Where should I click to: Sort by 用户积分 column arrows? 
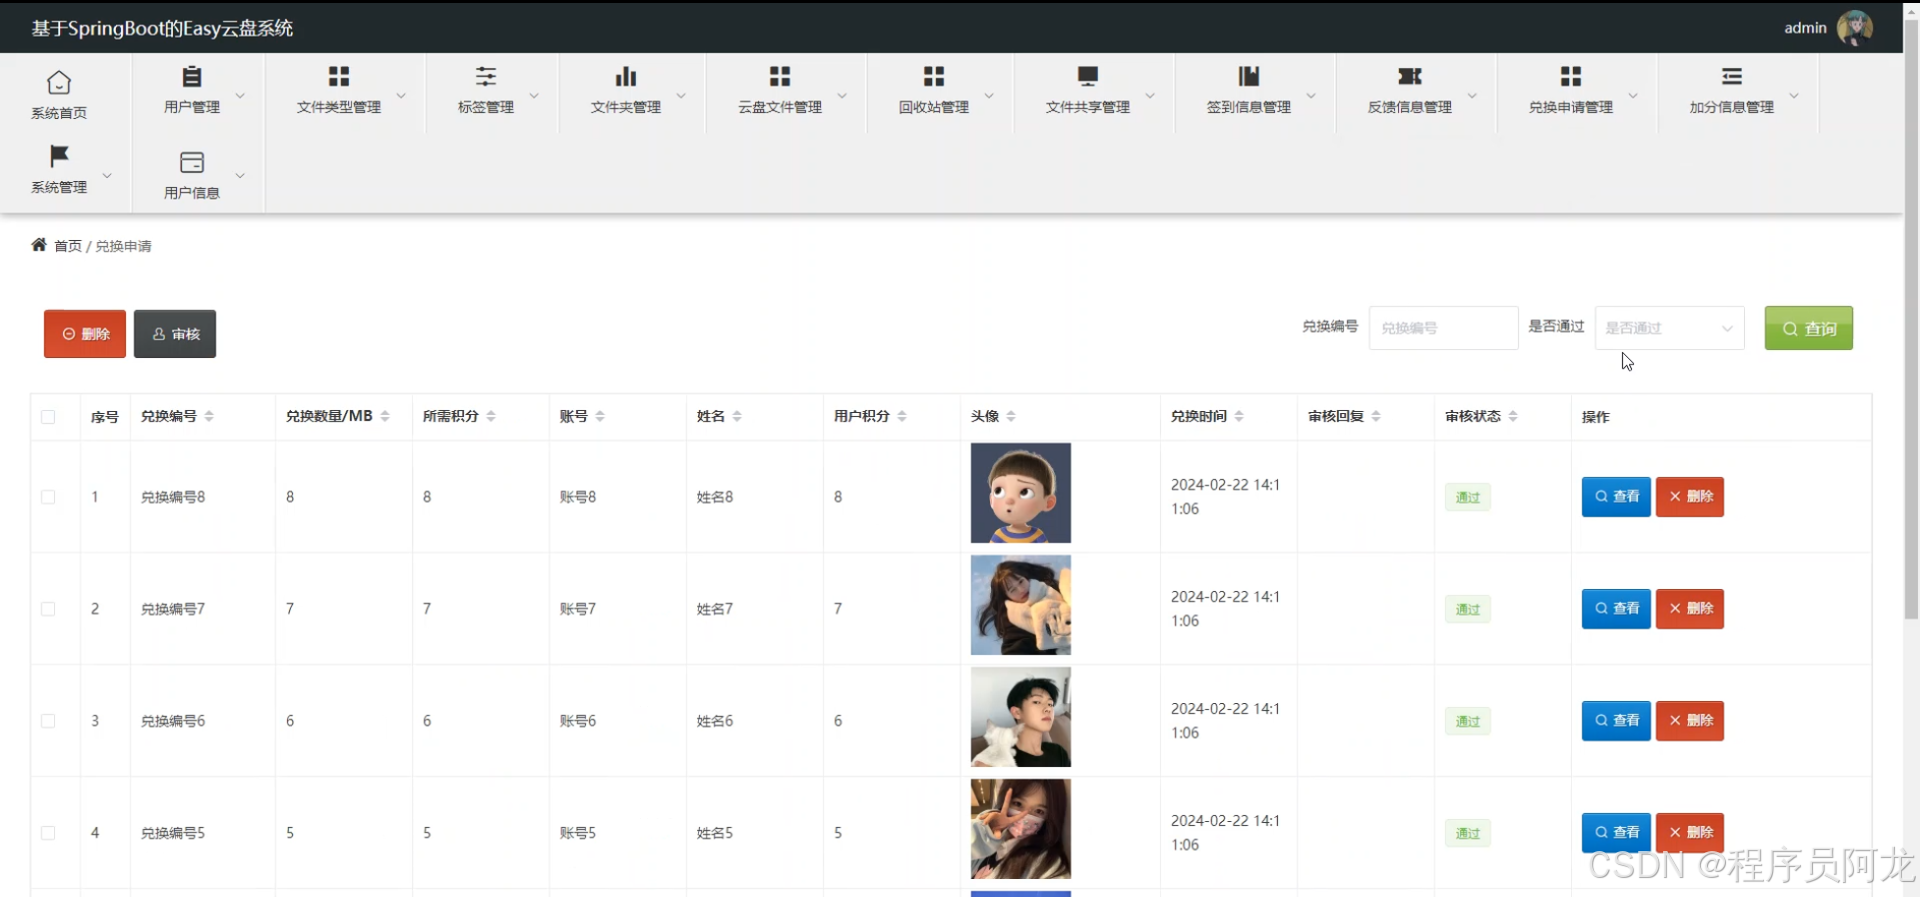902,416
